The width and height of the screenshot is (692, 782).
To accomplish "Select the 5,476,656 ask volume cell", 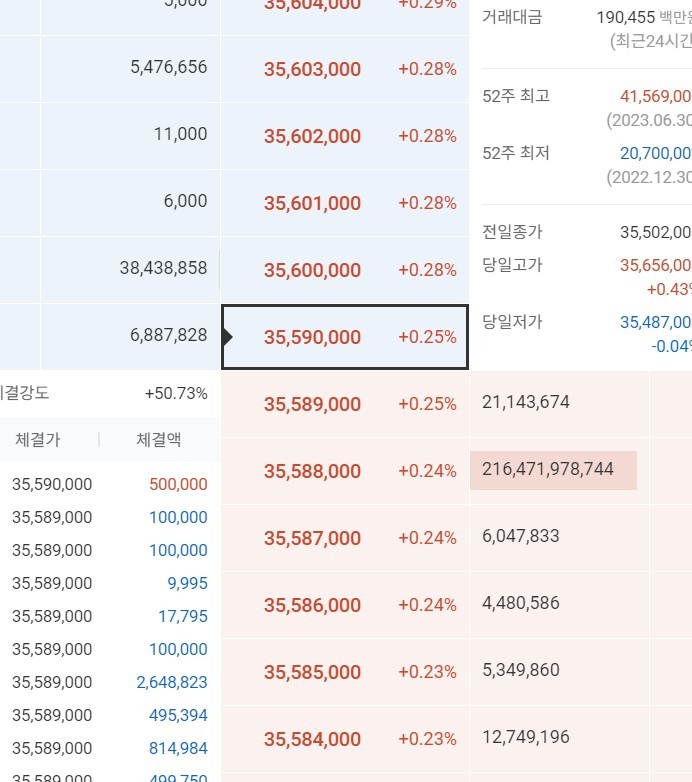I will pyautogui.click(x=168, y=67).
